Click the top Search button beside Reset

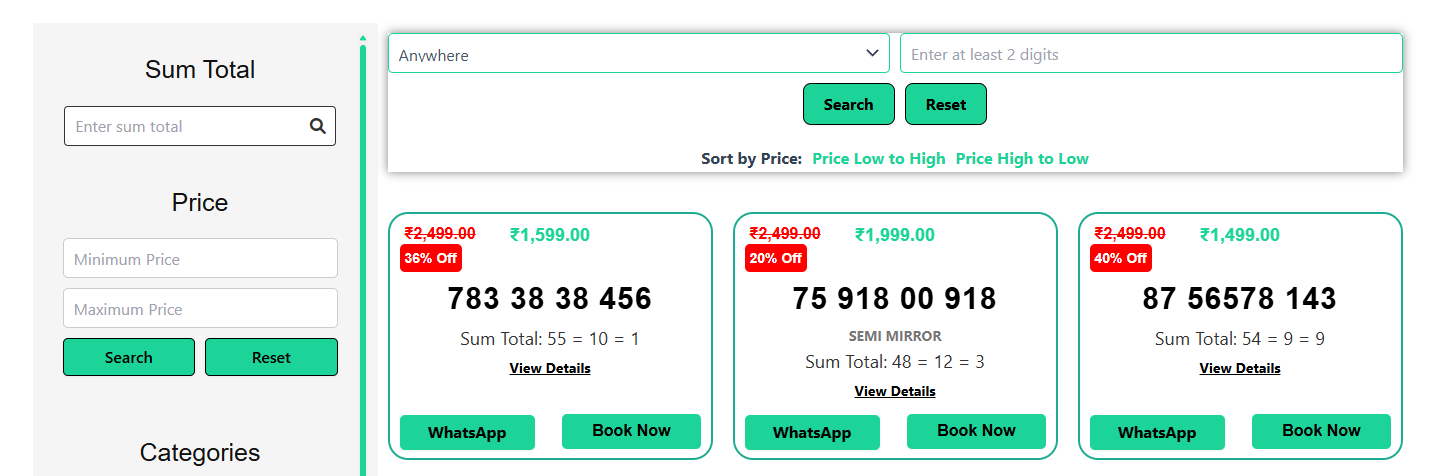848,105
